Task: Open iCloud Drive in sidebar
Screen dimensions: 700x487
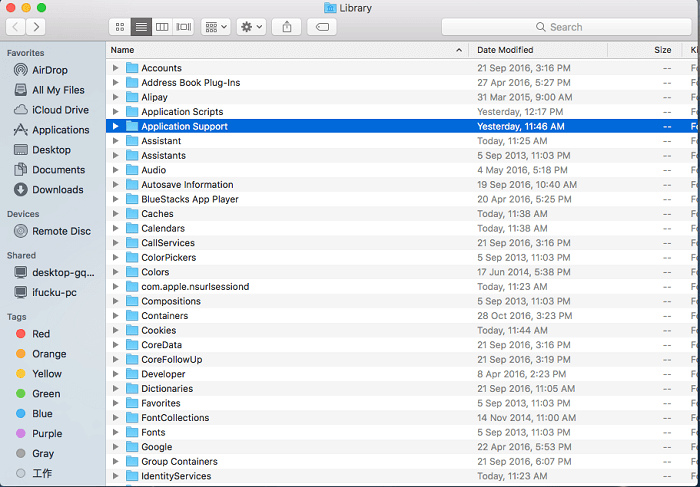Action: (60, 110)
